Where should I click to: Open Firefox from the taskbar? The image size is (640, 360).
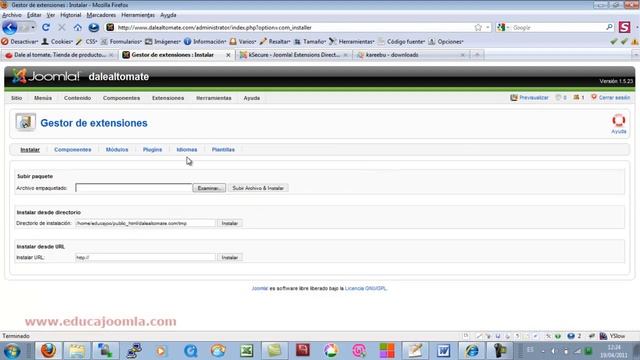(48, 351)
